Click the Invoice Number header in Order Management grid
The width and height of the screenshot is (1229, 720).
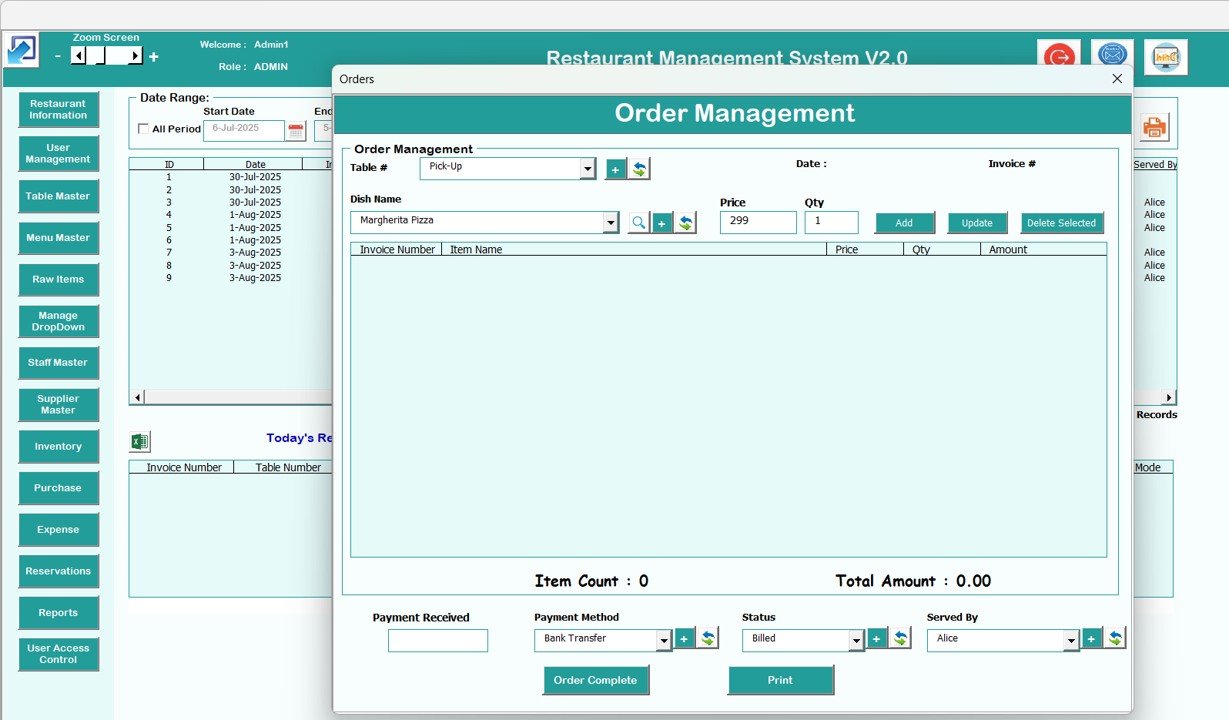pyautogui.click(x=397, y=249)
